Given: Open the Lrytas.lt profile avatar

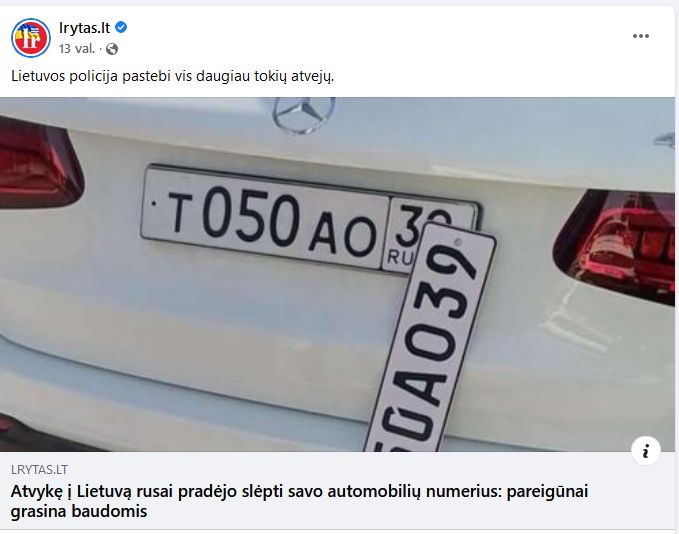Looking at the screenshot, I should coord(30,38).
